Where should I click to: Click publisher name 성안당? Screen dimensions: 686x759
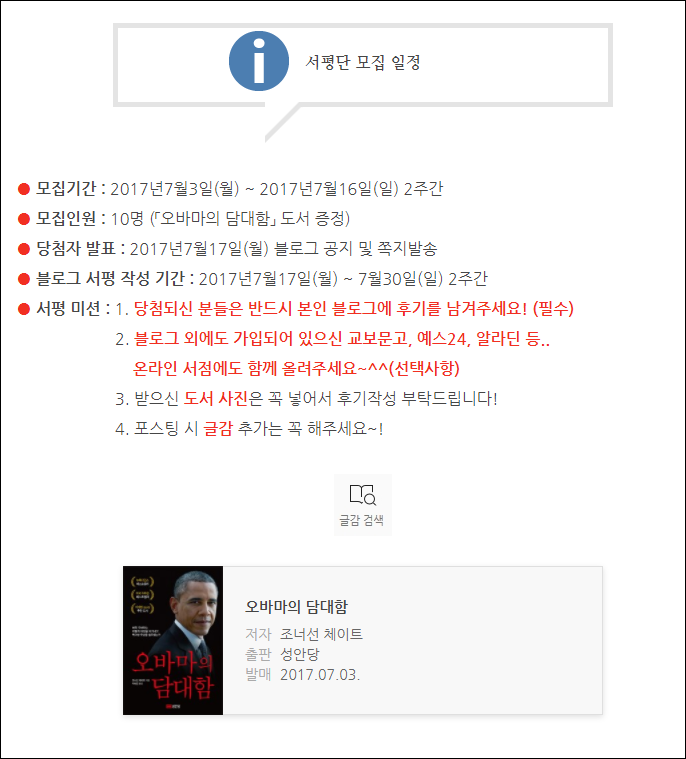click(x=300, y=654)
